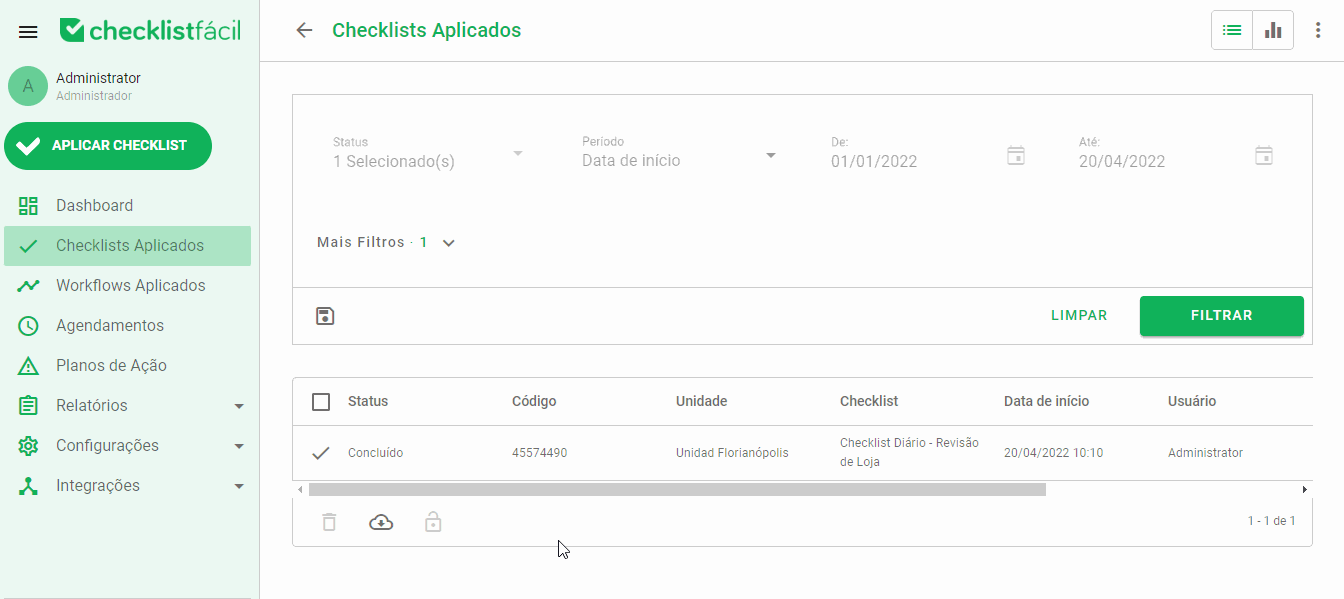Screen dimensions: 1344x599
Task: Open the 'Até' date calendar picker
Action: click(x=1264, y=155)
